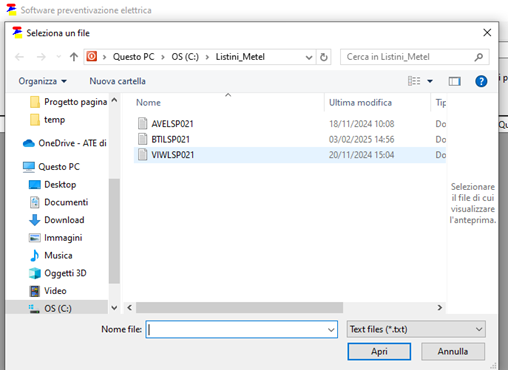This screenshot has width=508, height=370.
Task: Go forward with the right arrow navigation button
Action: tap(41, 57)
